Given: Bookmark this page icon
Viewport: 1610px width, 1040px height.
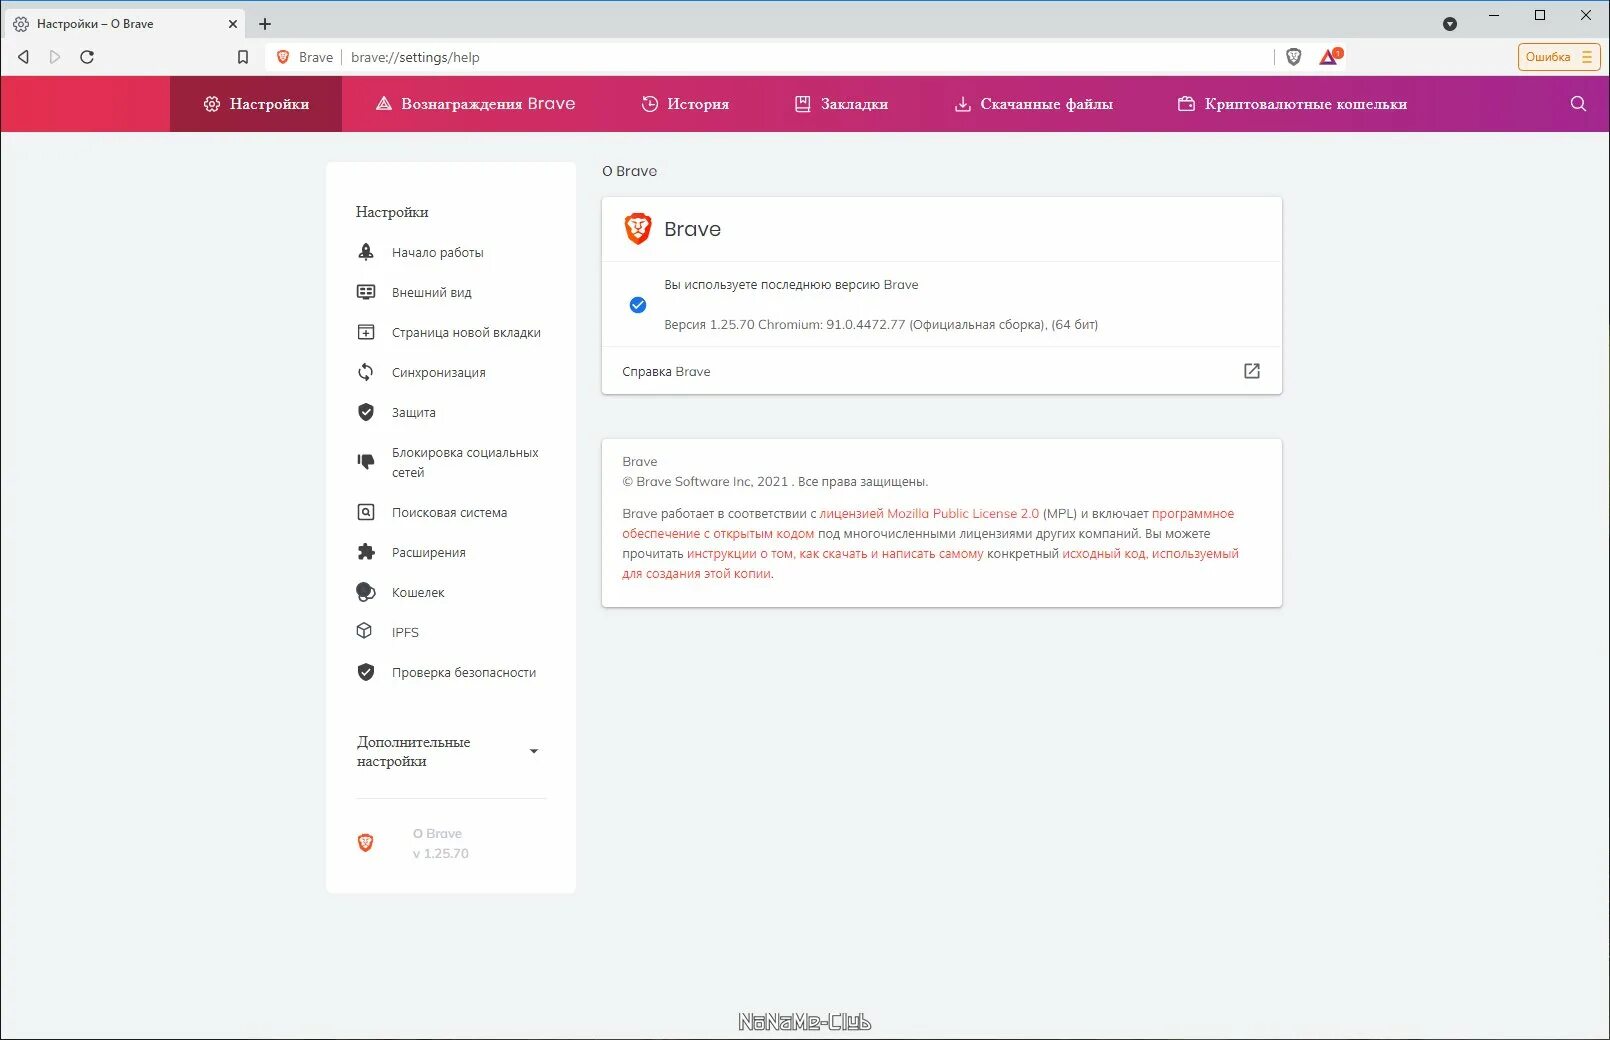Looking at the screenshot, I should coord(243,57).
